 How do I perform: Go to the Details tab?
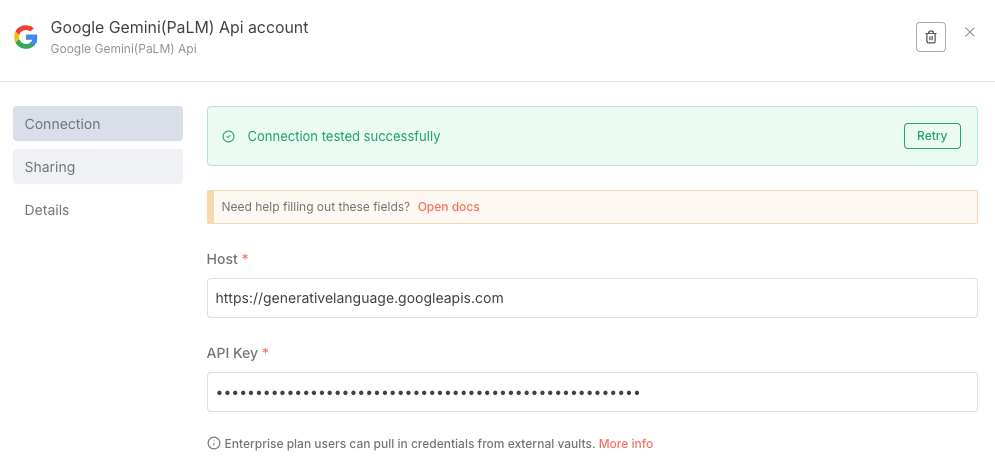(47, 210)
